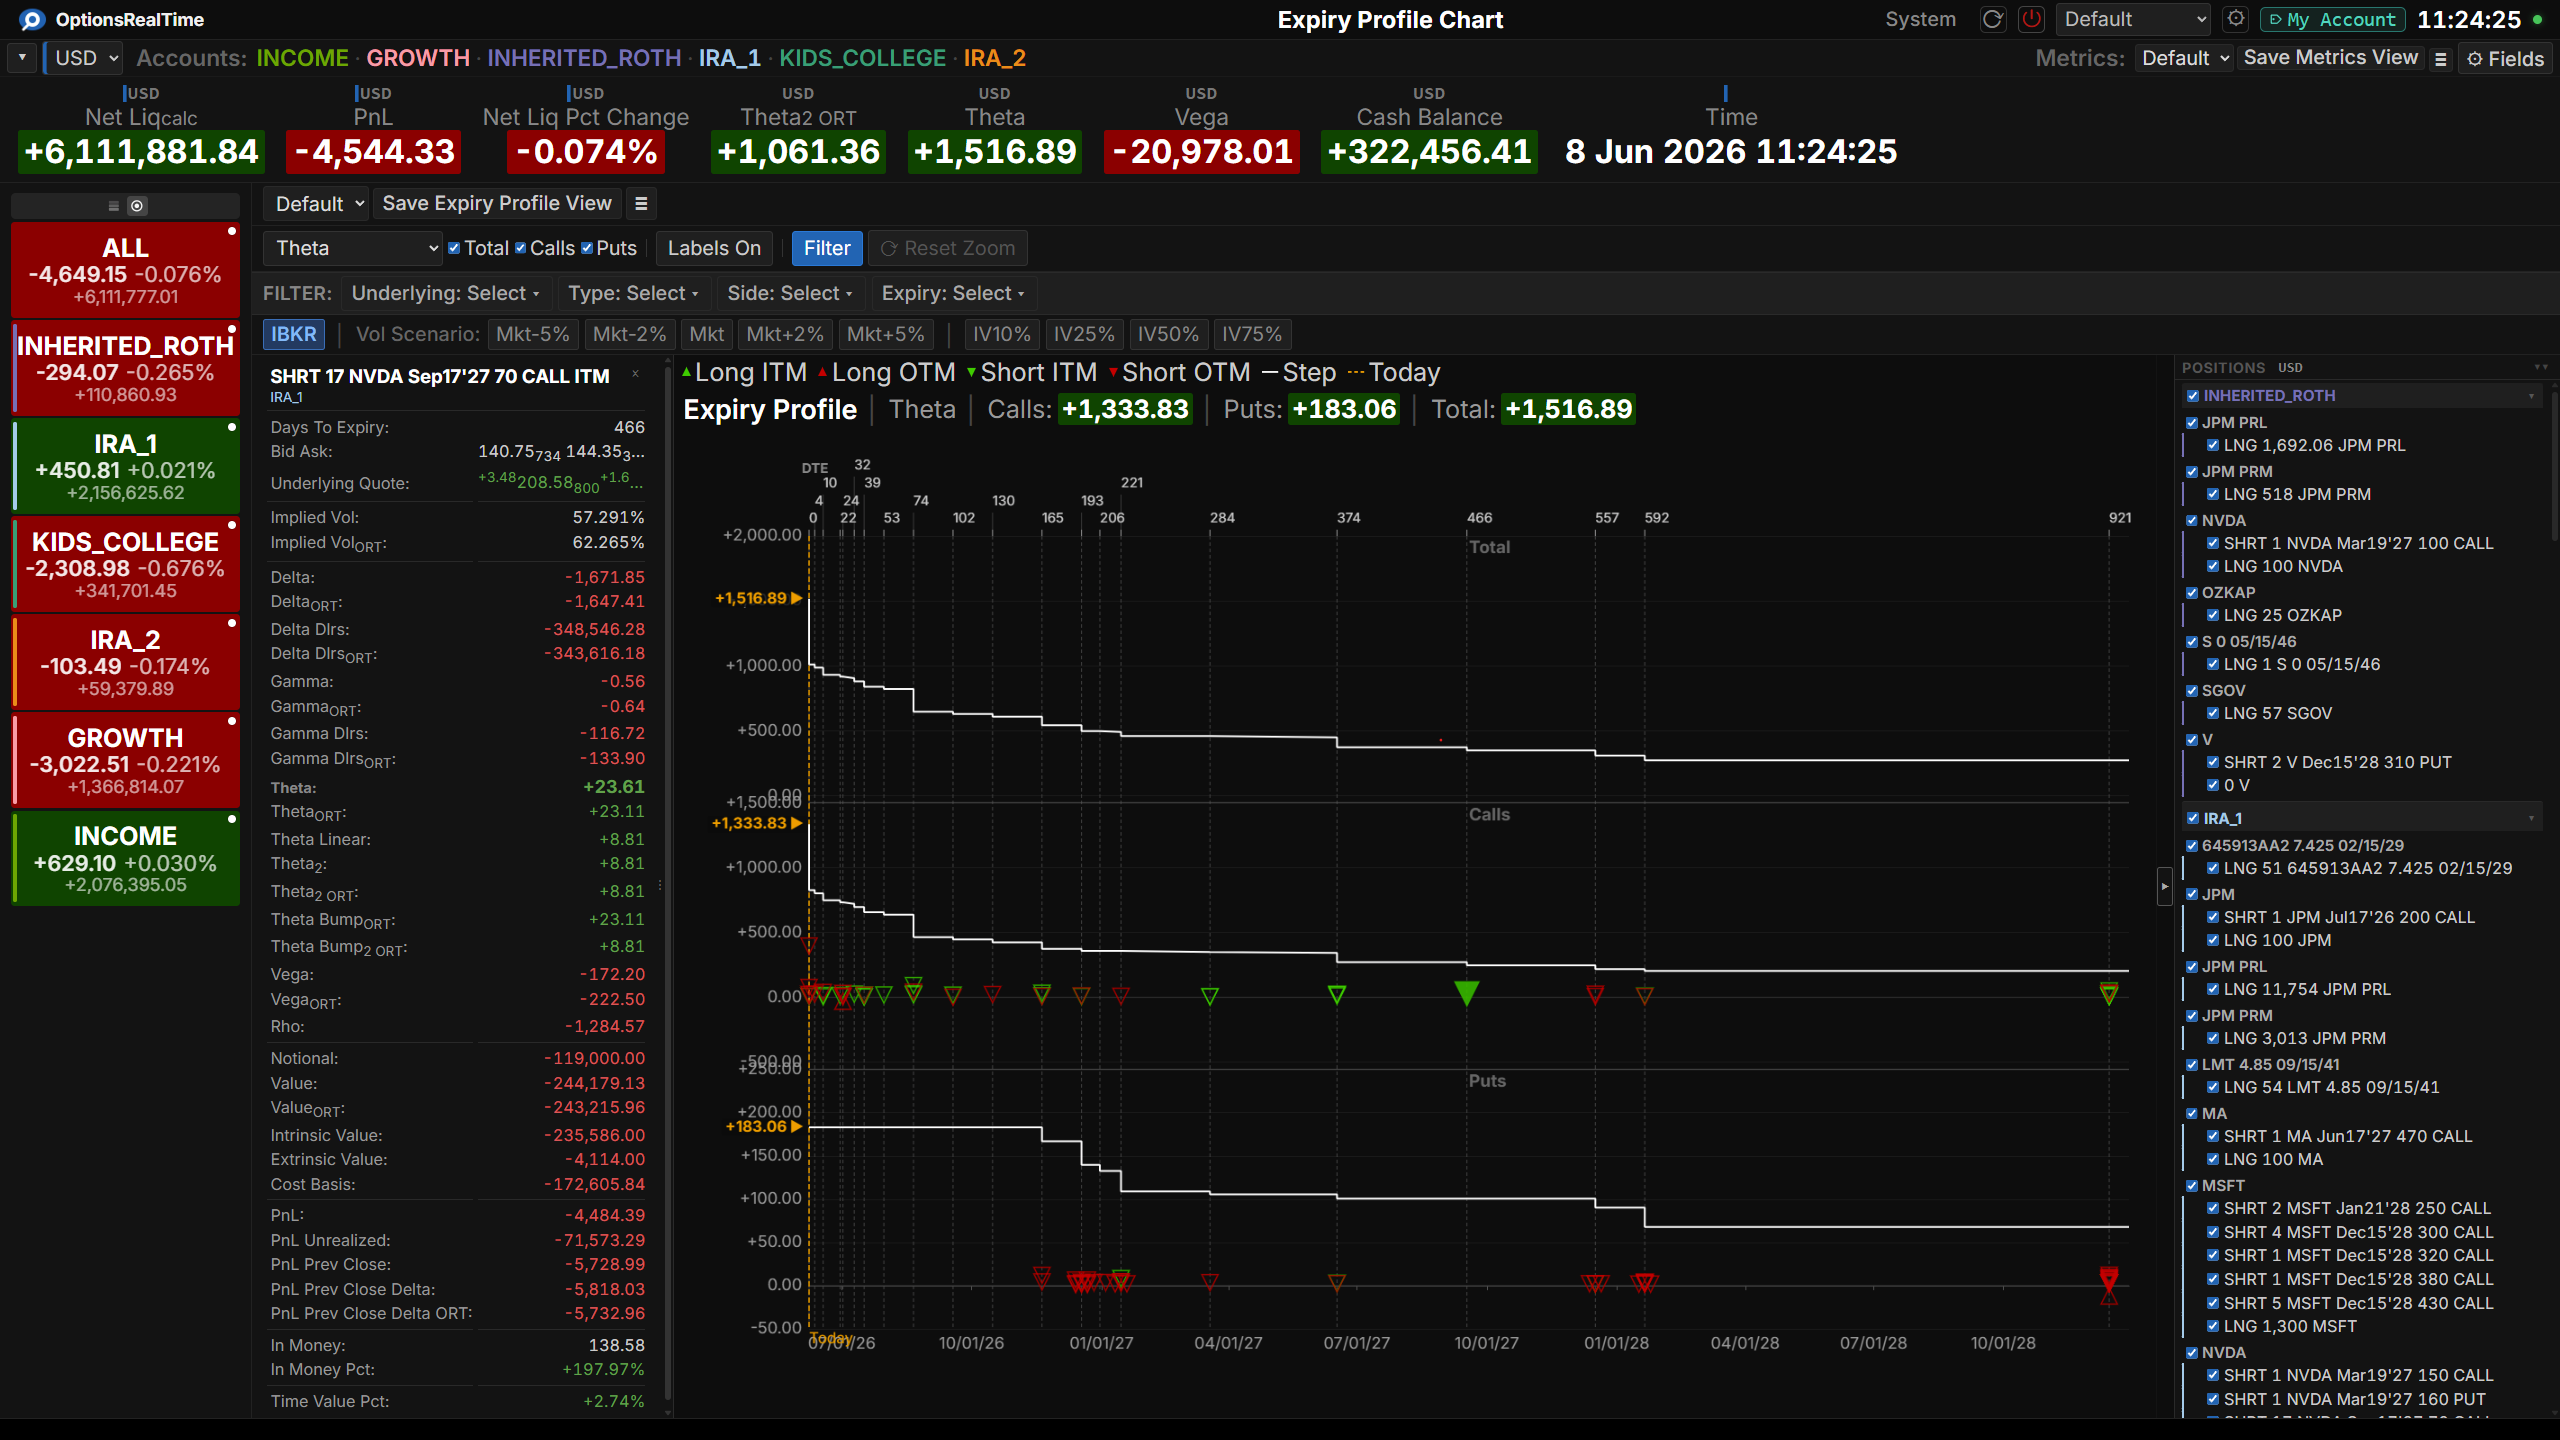
Task: Click the INCOME account tile
Action: click(125, 859)
